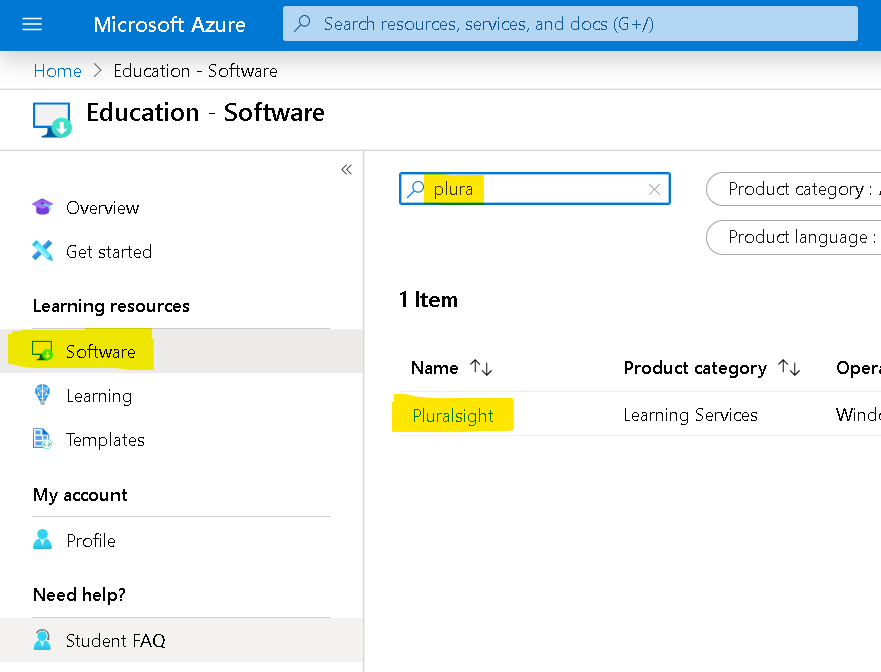Screen dimensions: 881x672
Task: Open the hamburger portal menu
Action: coord(32,24)
